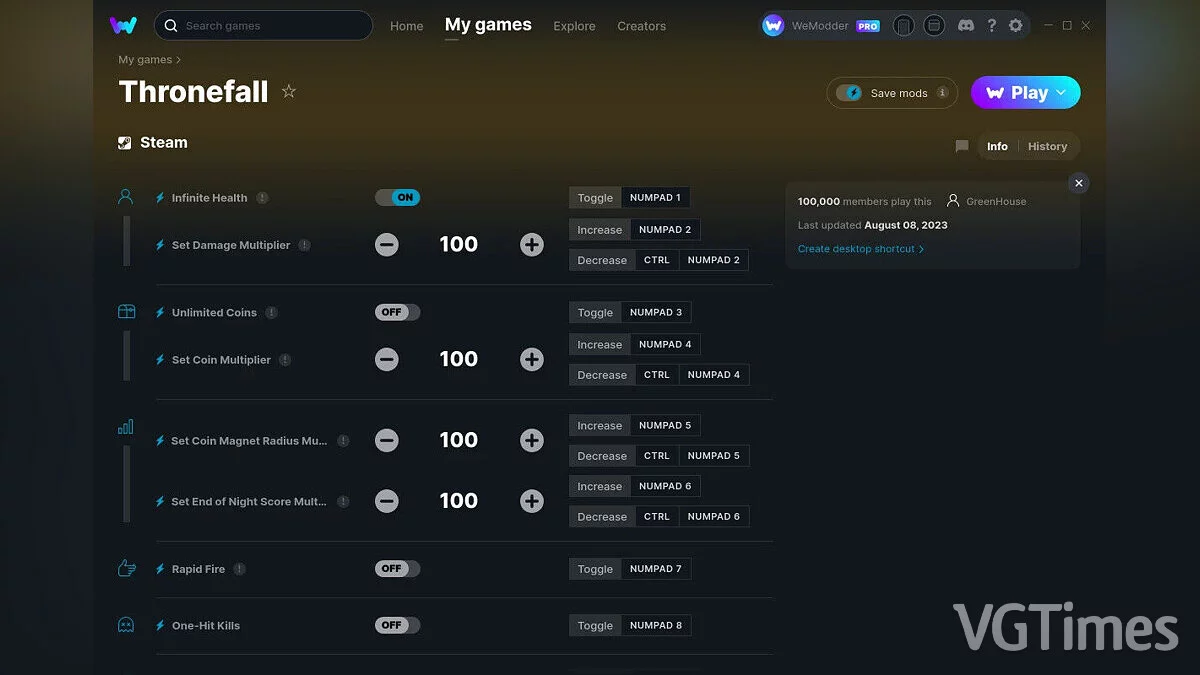
Task: Switch to the History tab
Action: [1047, 146]
